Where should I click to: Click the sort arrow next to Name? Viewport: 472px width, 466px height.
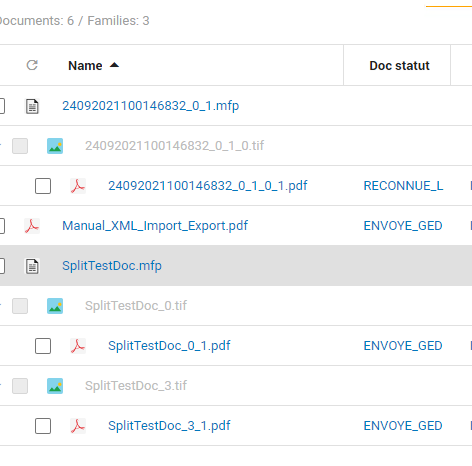click(114, 65)
